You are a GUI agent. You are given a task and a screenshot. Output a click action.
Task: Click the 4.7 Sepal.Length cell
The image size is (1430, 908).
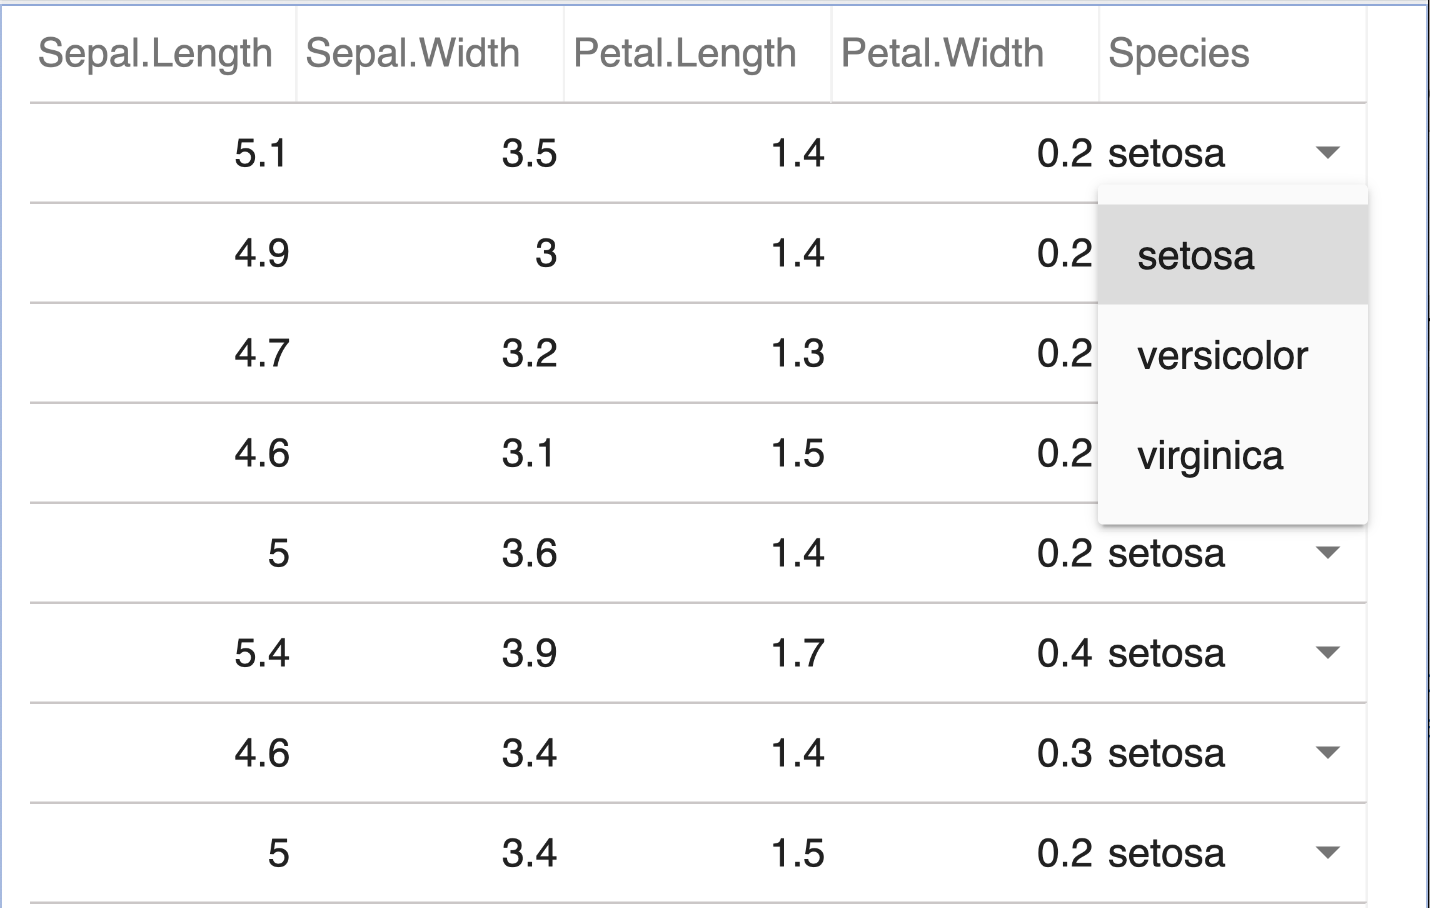click(x=261, y=353)
